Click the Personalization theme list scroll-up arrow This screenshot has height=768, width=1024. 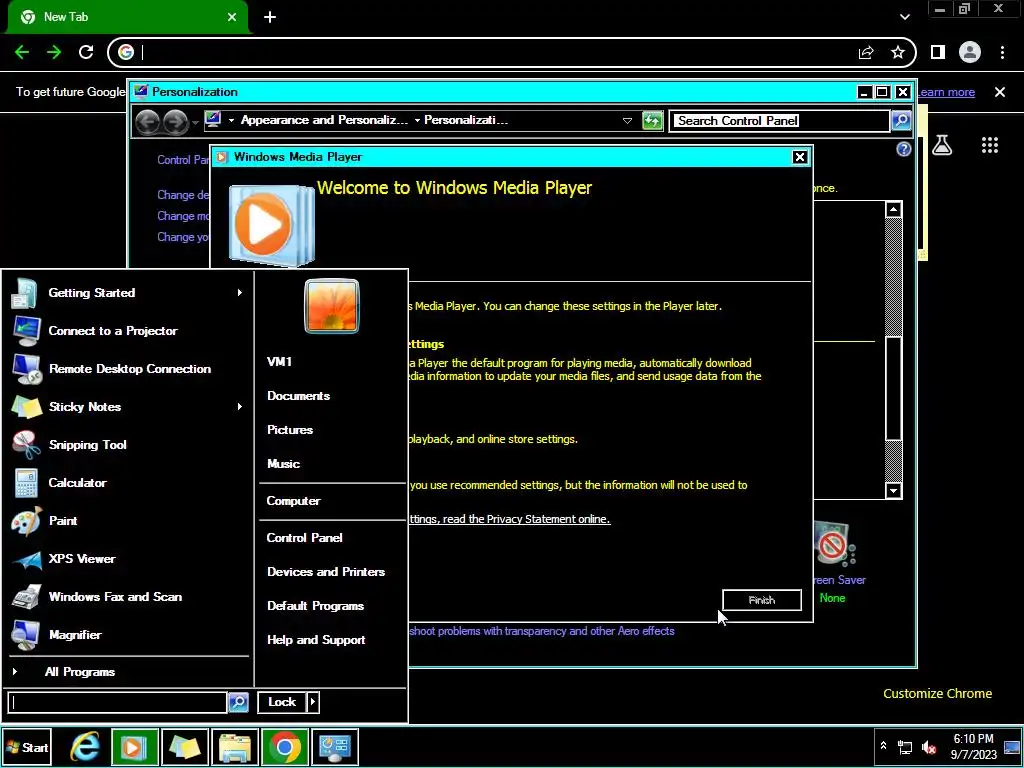click(893, 210)
